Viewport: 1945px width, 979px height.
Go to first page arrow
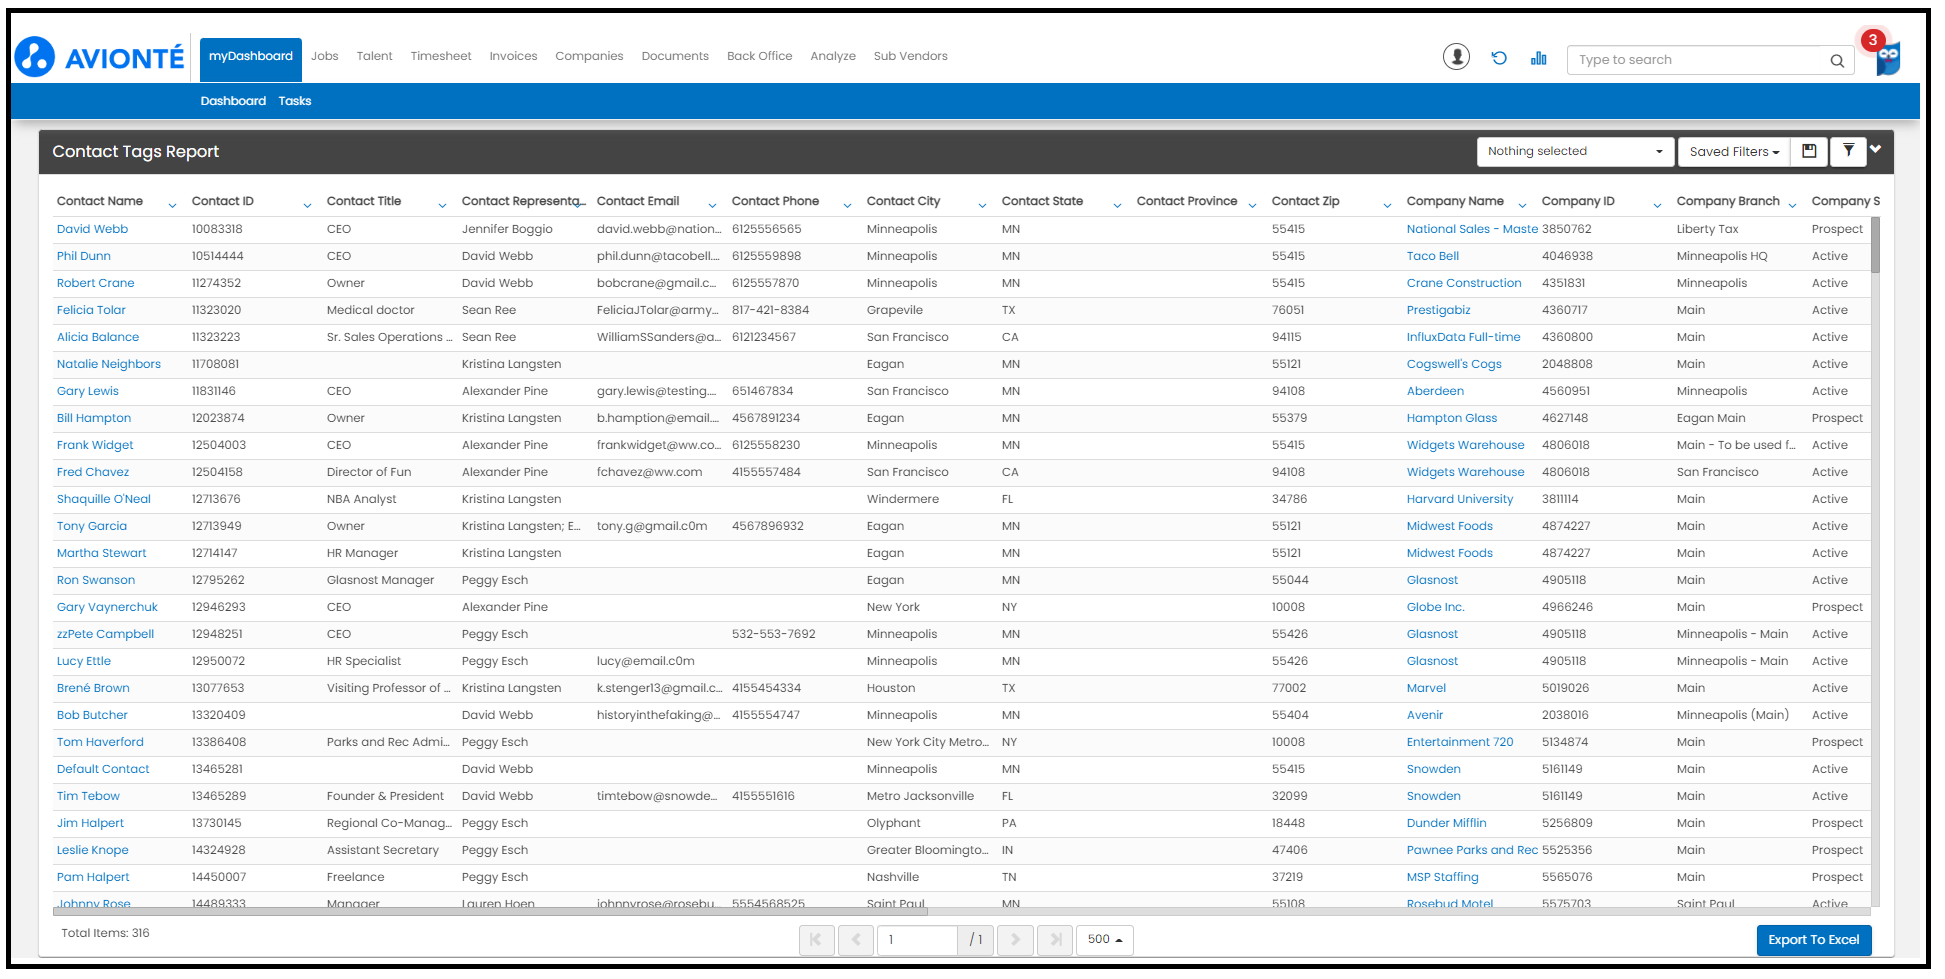816,939
